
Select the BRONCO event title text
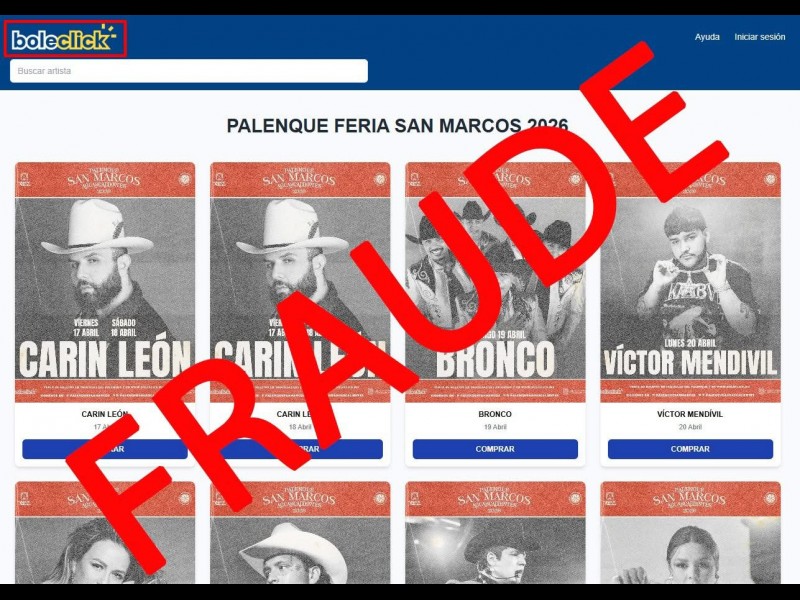pyautogui.click(x=495, y=414)
